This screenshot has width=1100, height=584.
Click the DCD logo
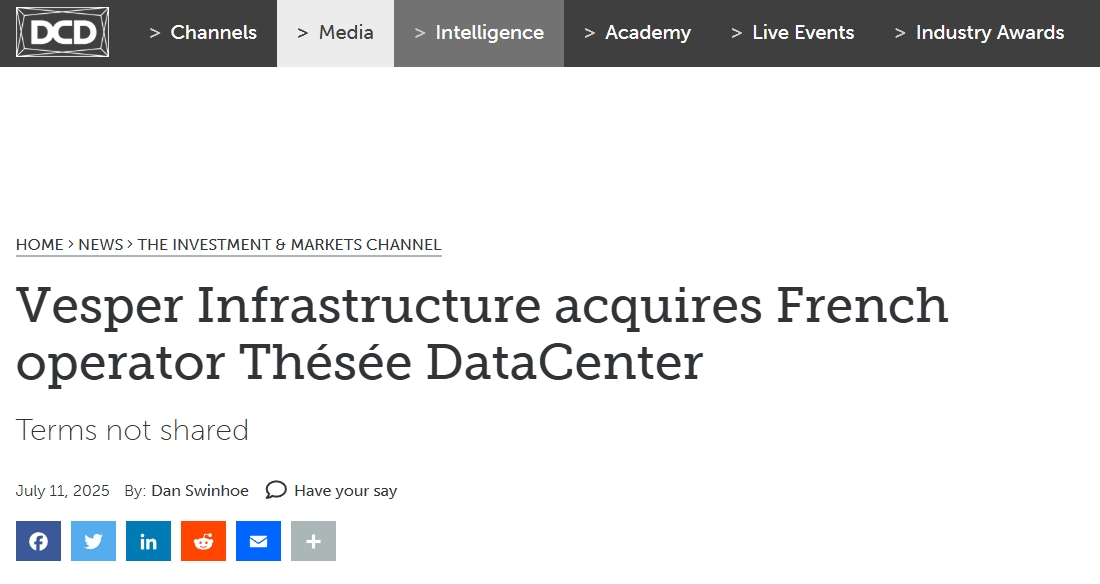(x=62, y=32)
